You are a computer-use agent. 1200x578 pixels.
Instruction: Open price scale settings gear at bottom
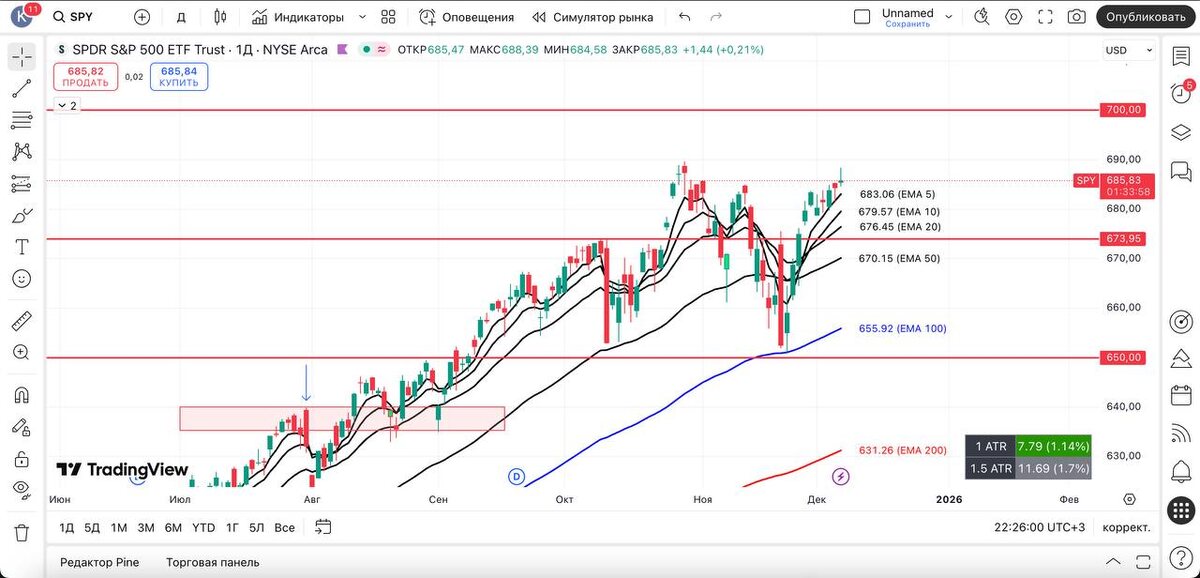tap(1129, 499)
